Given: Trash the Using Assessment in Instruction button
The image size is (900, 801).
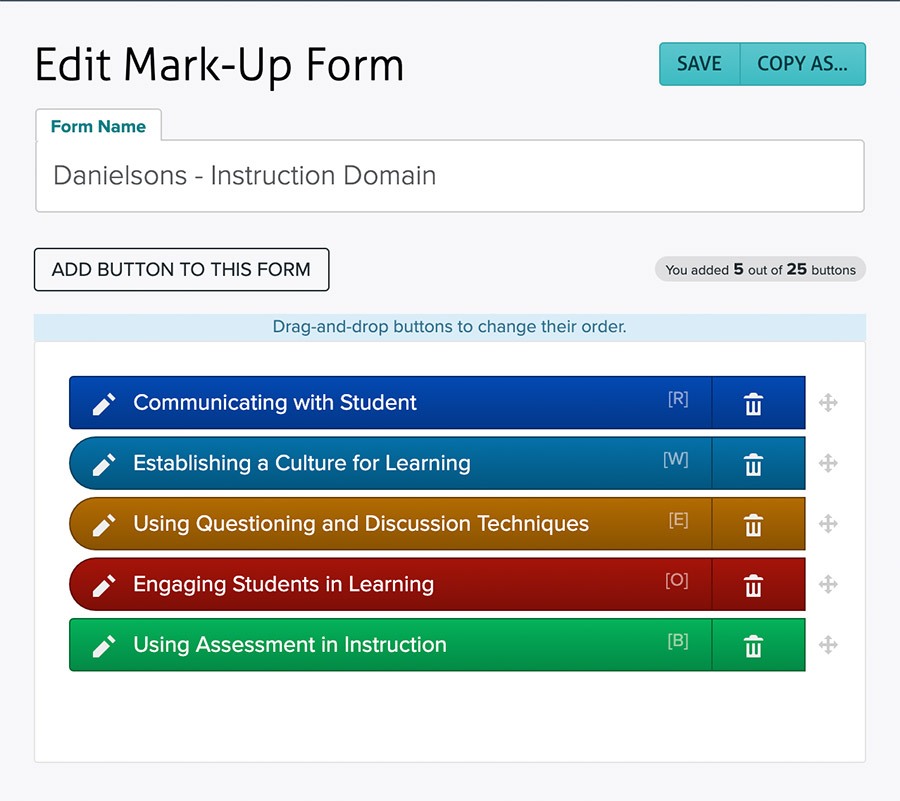Looking at the screenshot, I should coord(753,646).
